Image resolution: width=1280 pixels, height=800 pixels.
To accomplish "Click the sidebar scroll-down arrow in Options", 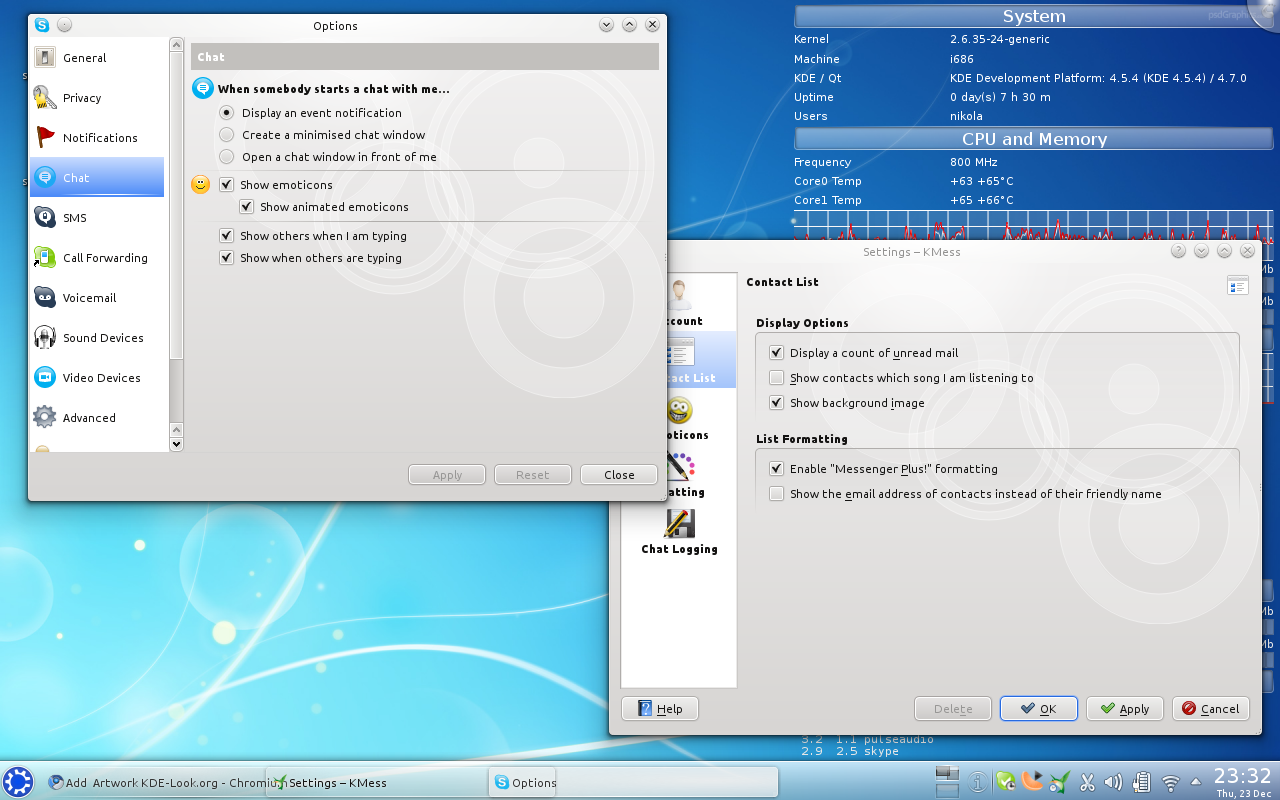I will click(x=177, y=444).
